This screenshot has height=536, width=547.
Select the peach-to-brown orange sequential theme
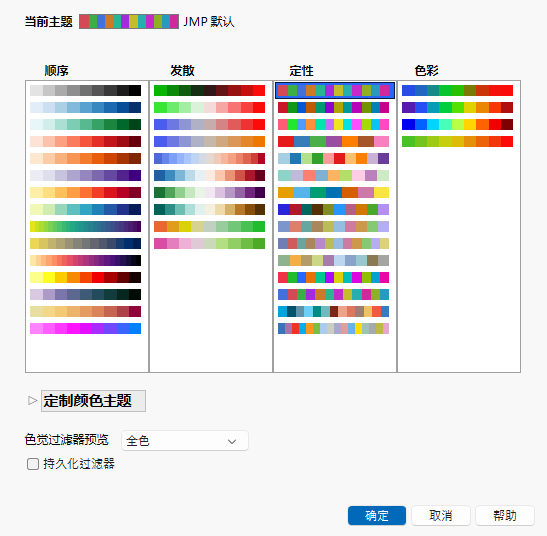[x=85, y=158]
